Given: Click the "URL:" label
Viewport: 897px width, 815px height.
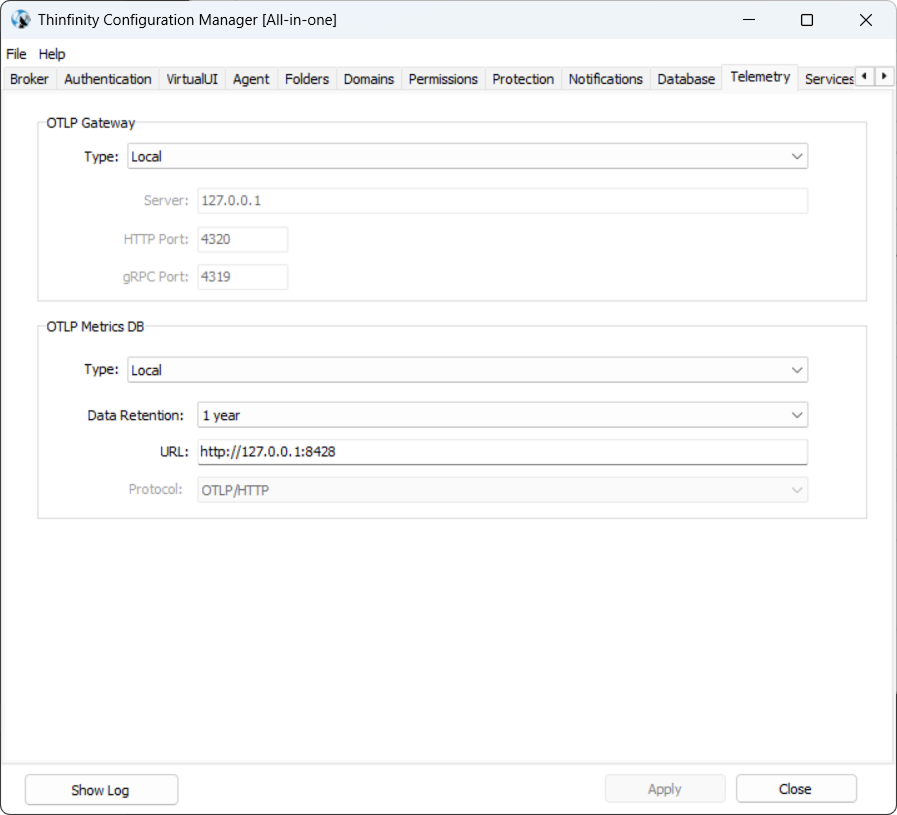Looking at the screenshot, I should click(x=174, y=452).
